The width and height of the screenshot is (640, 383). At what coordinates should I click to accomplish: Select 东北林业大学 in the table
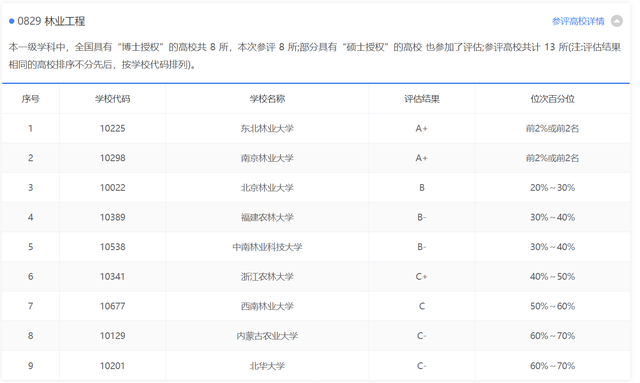coord(267,129)
